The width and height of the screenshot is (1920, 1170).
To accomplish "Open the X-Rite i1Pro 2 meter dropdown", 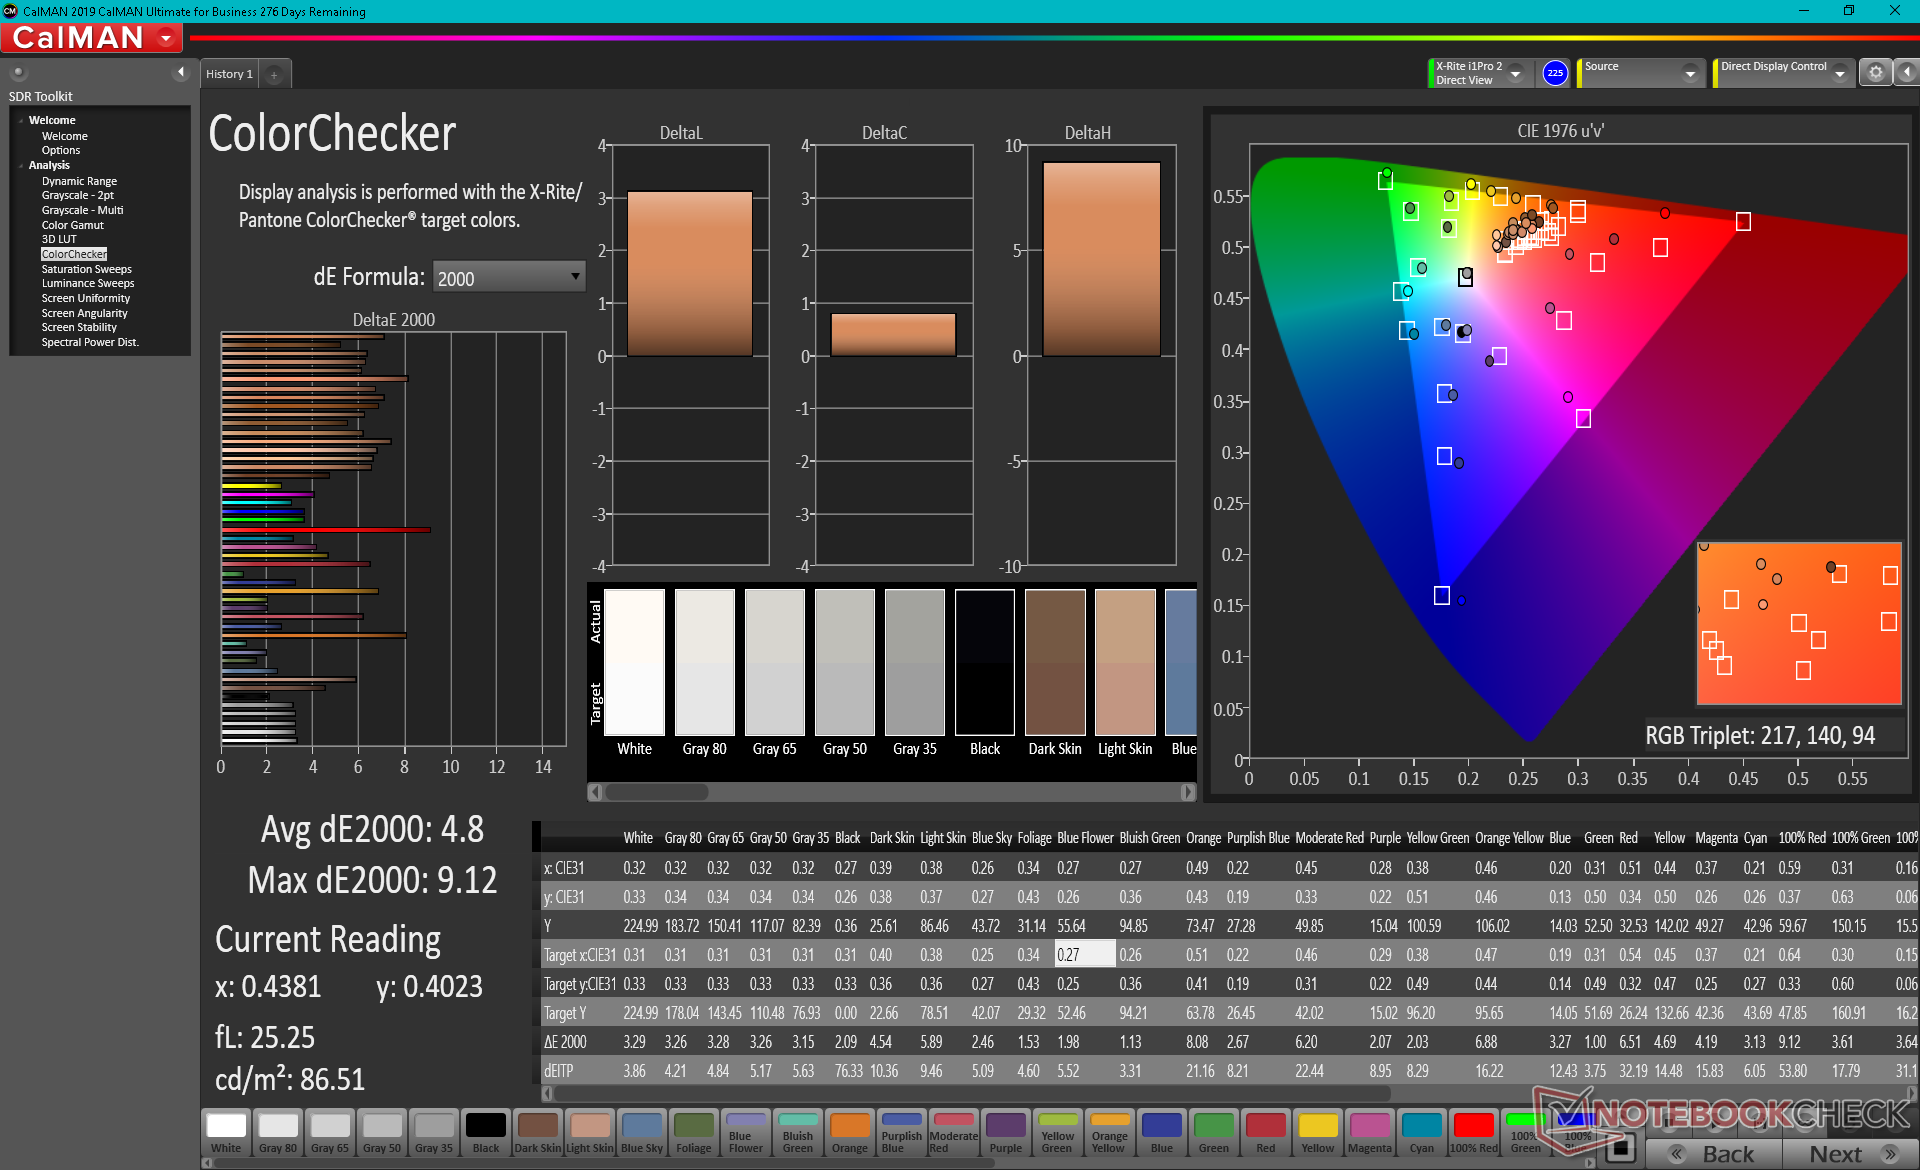I will pyautogui.click(x=1515, y=73).
